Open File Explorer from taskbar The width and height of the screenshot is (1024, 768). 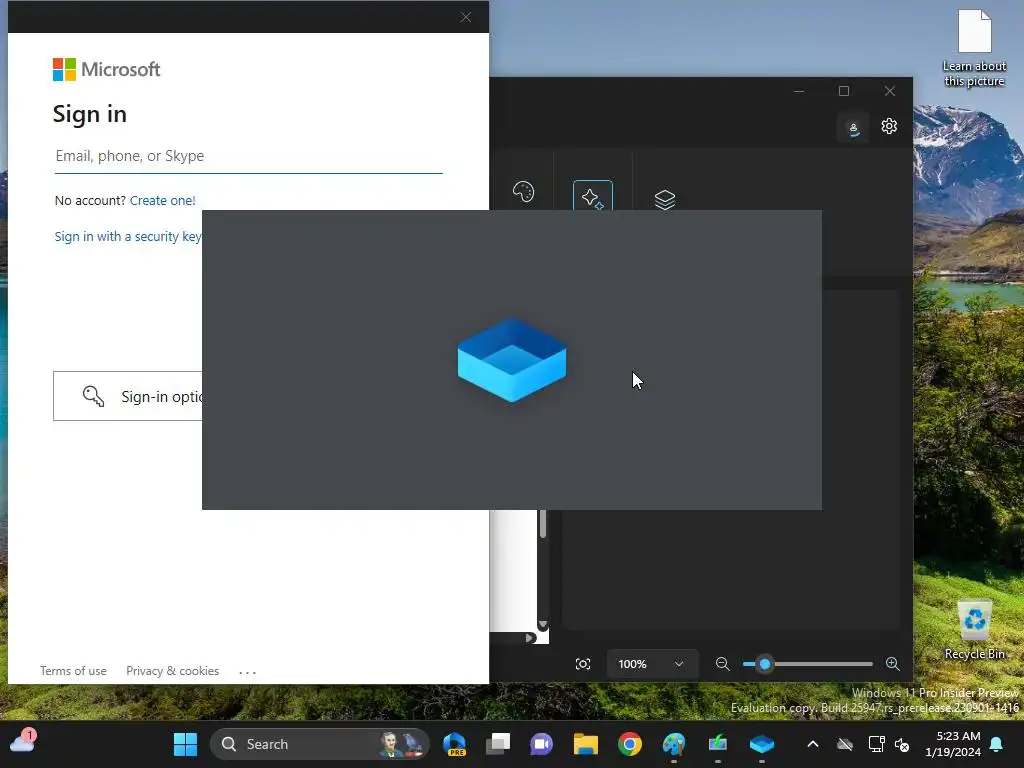coord(586,744)
